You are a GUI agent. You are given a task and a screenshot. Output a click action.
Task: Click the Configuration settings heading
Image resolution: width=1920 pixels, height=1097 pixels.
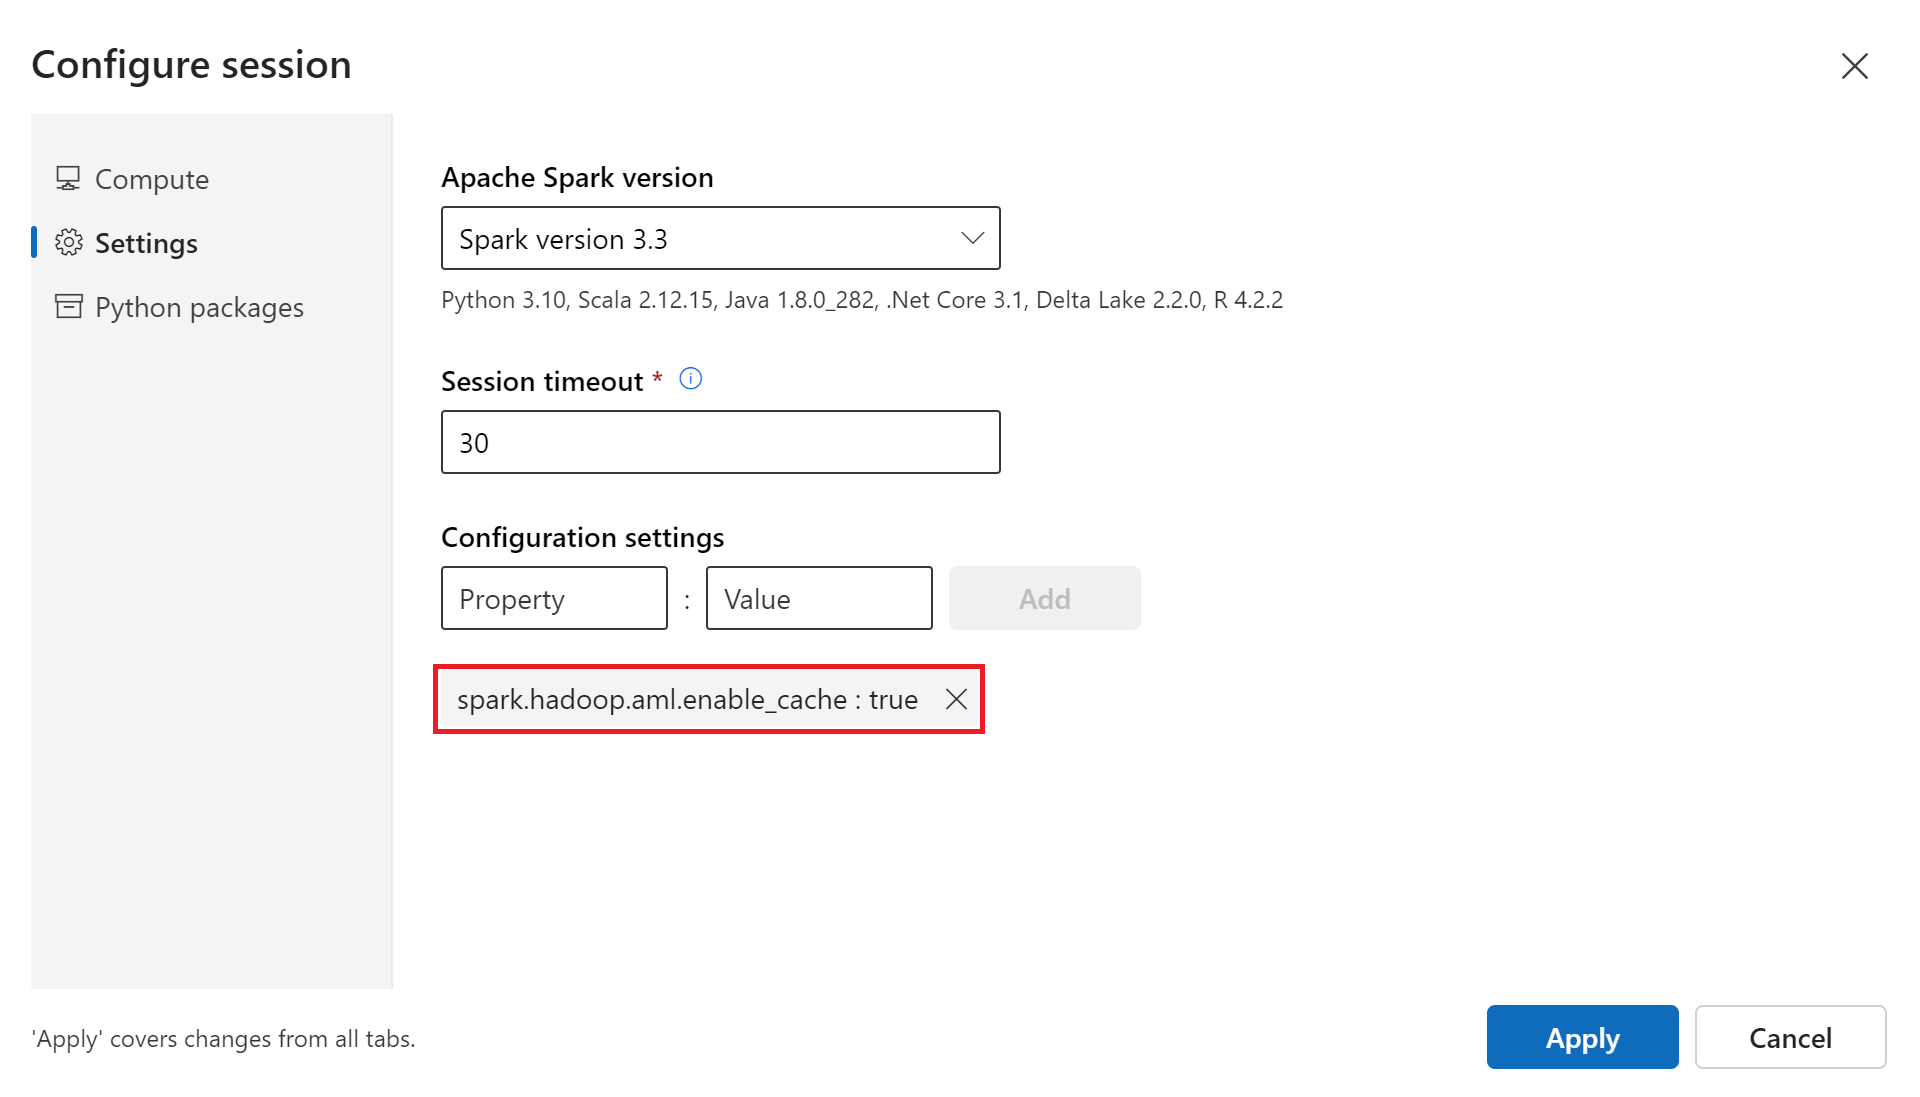[x=582, y=537]
